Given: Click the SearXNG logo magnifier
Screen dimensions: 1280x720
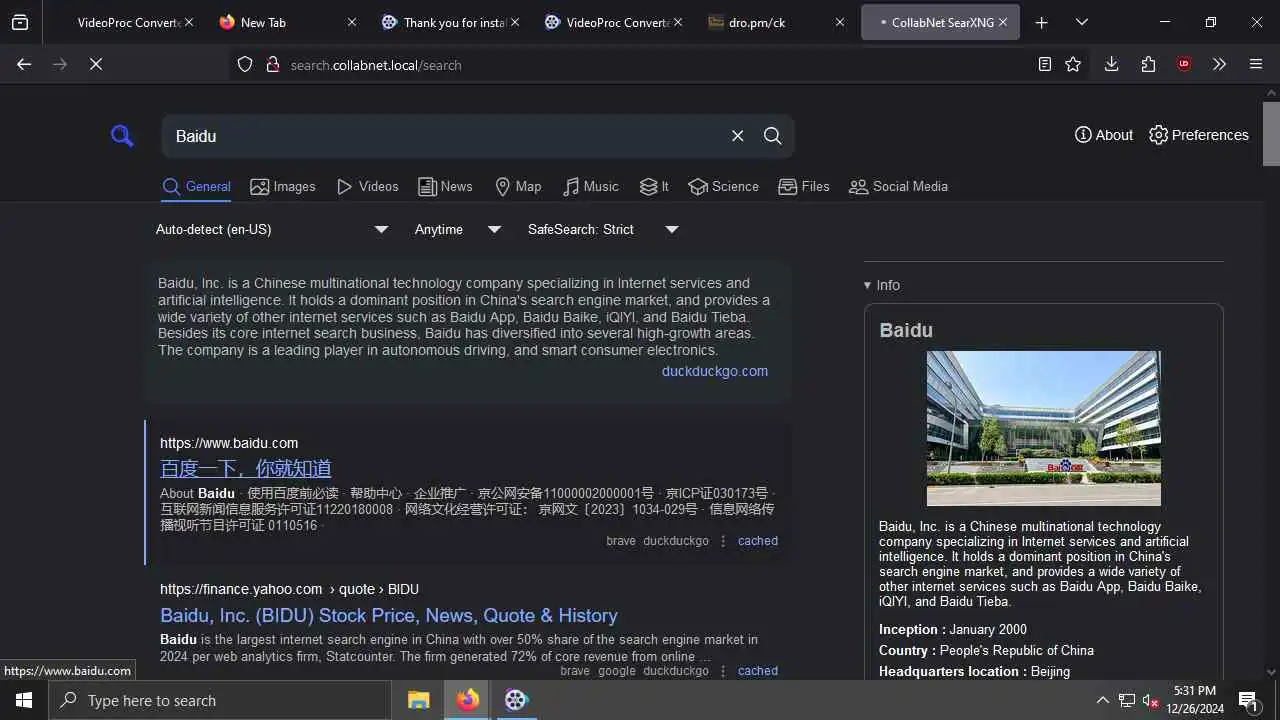Looking at the screenshot, I should coord(122,136).
